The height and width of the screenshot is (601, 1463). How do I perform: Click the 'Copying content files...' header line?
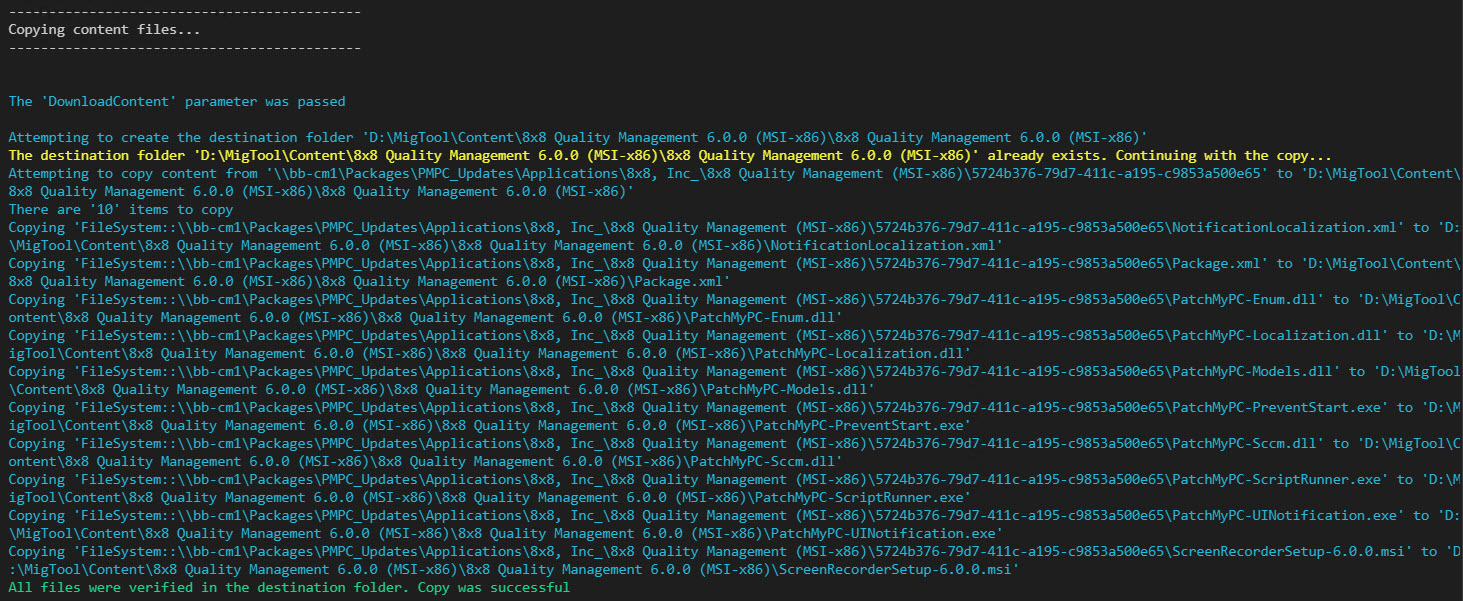[105, 30]
